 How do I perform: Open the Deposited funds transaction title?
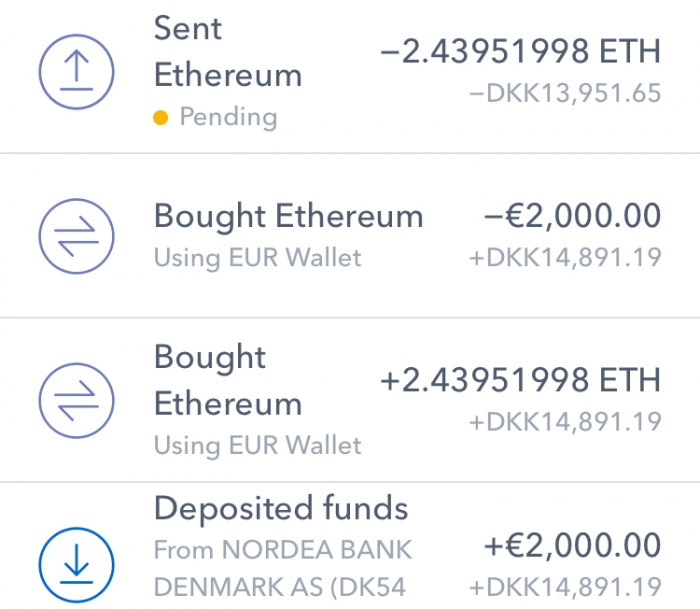pos(281,509)
